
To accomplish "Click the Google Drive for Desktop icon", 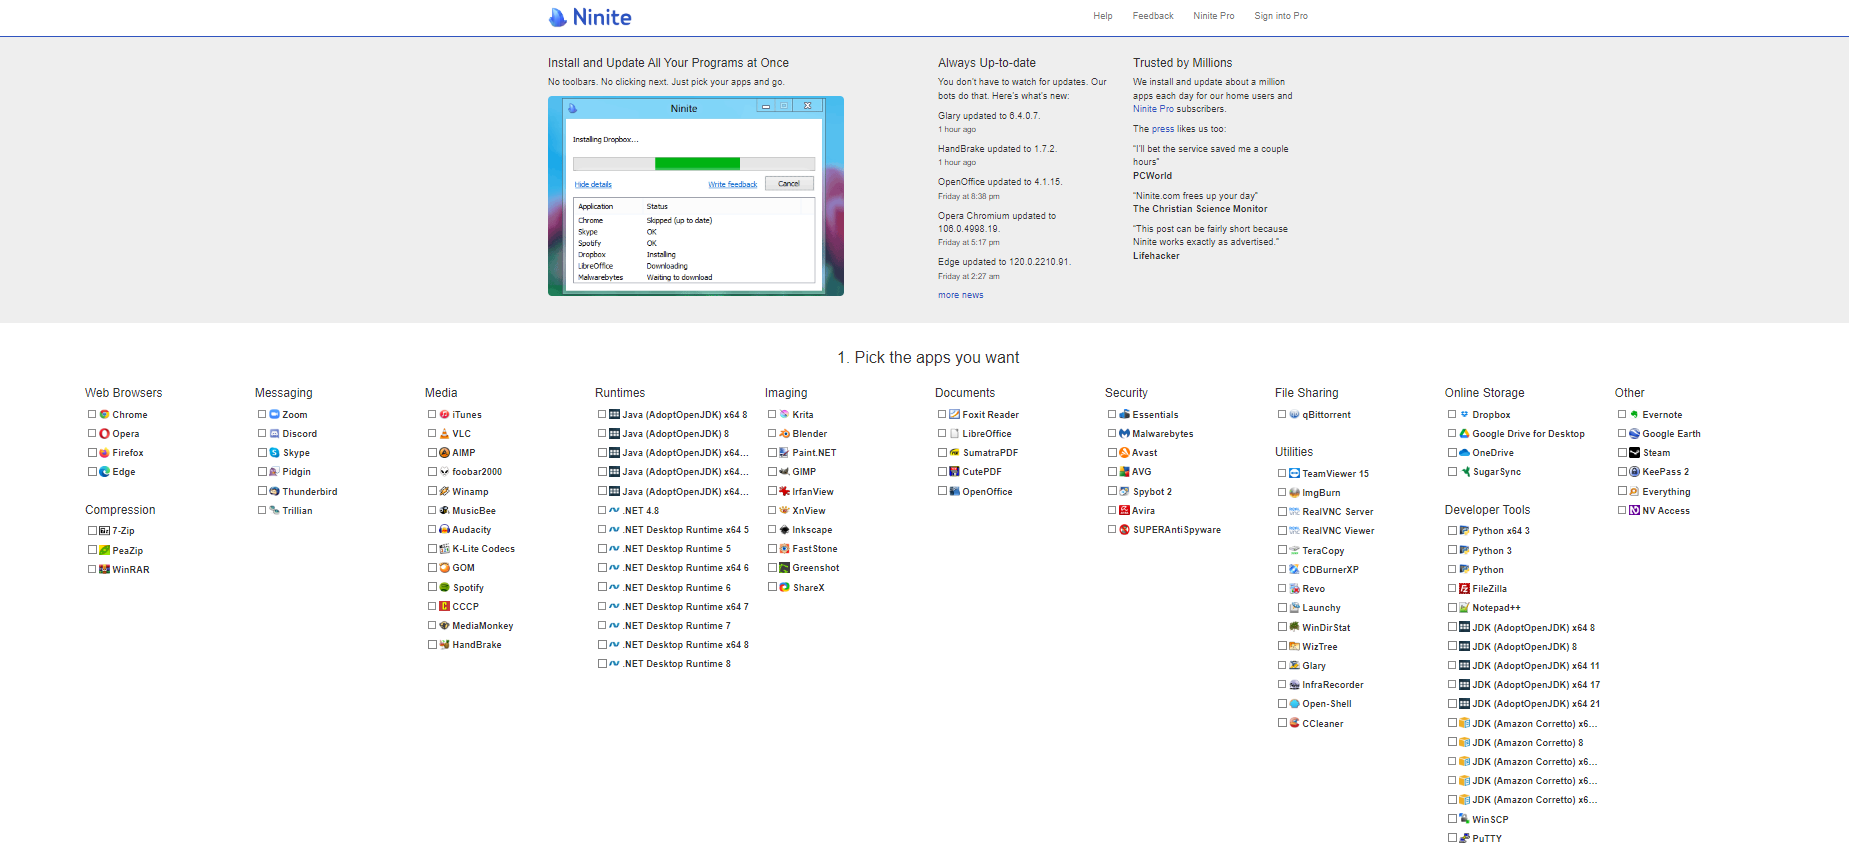I will (1464, 434).
